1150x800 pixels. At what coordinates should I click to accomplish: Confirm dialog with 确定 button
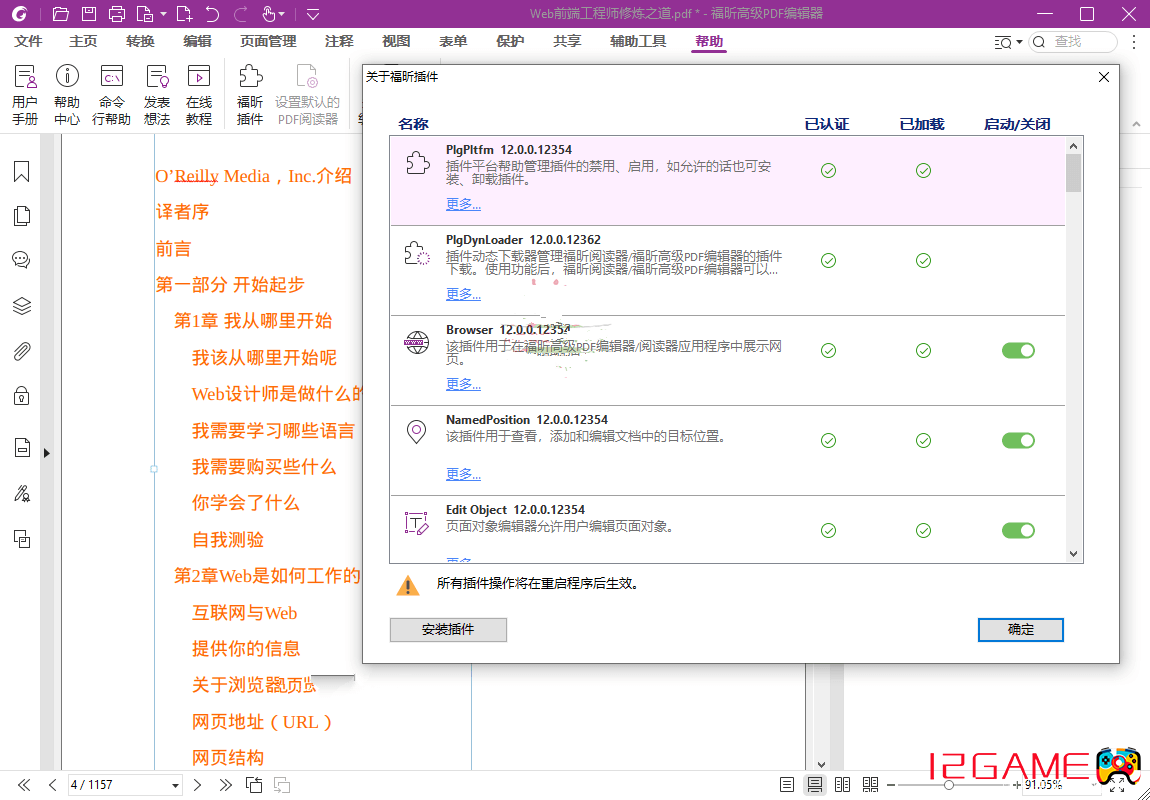coord(1020,630)
